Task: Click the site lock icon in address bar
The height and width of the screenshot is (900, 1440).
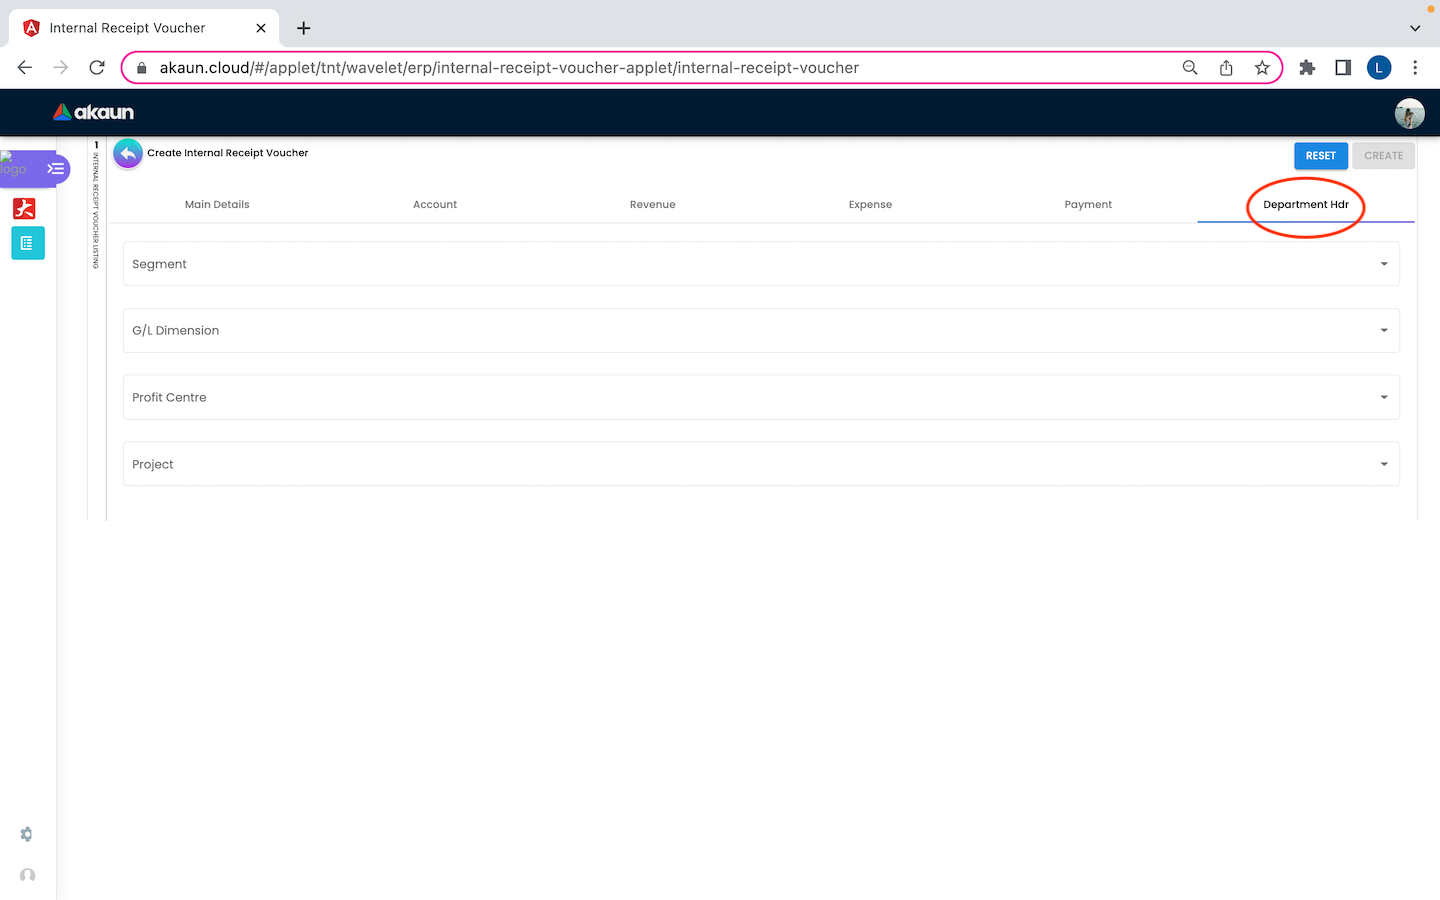Action: [141, 68]
